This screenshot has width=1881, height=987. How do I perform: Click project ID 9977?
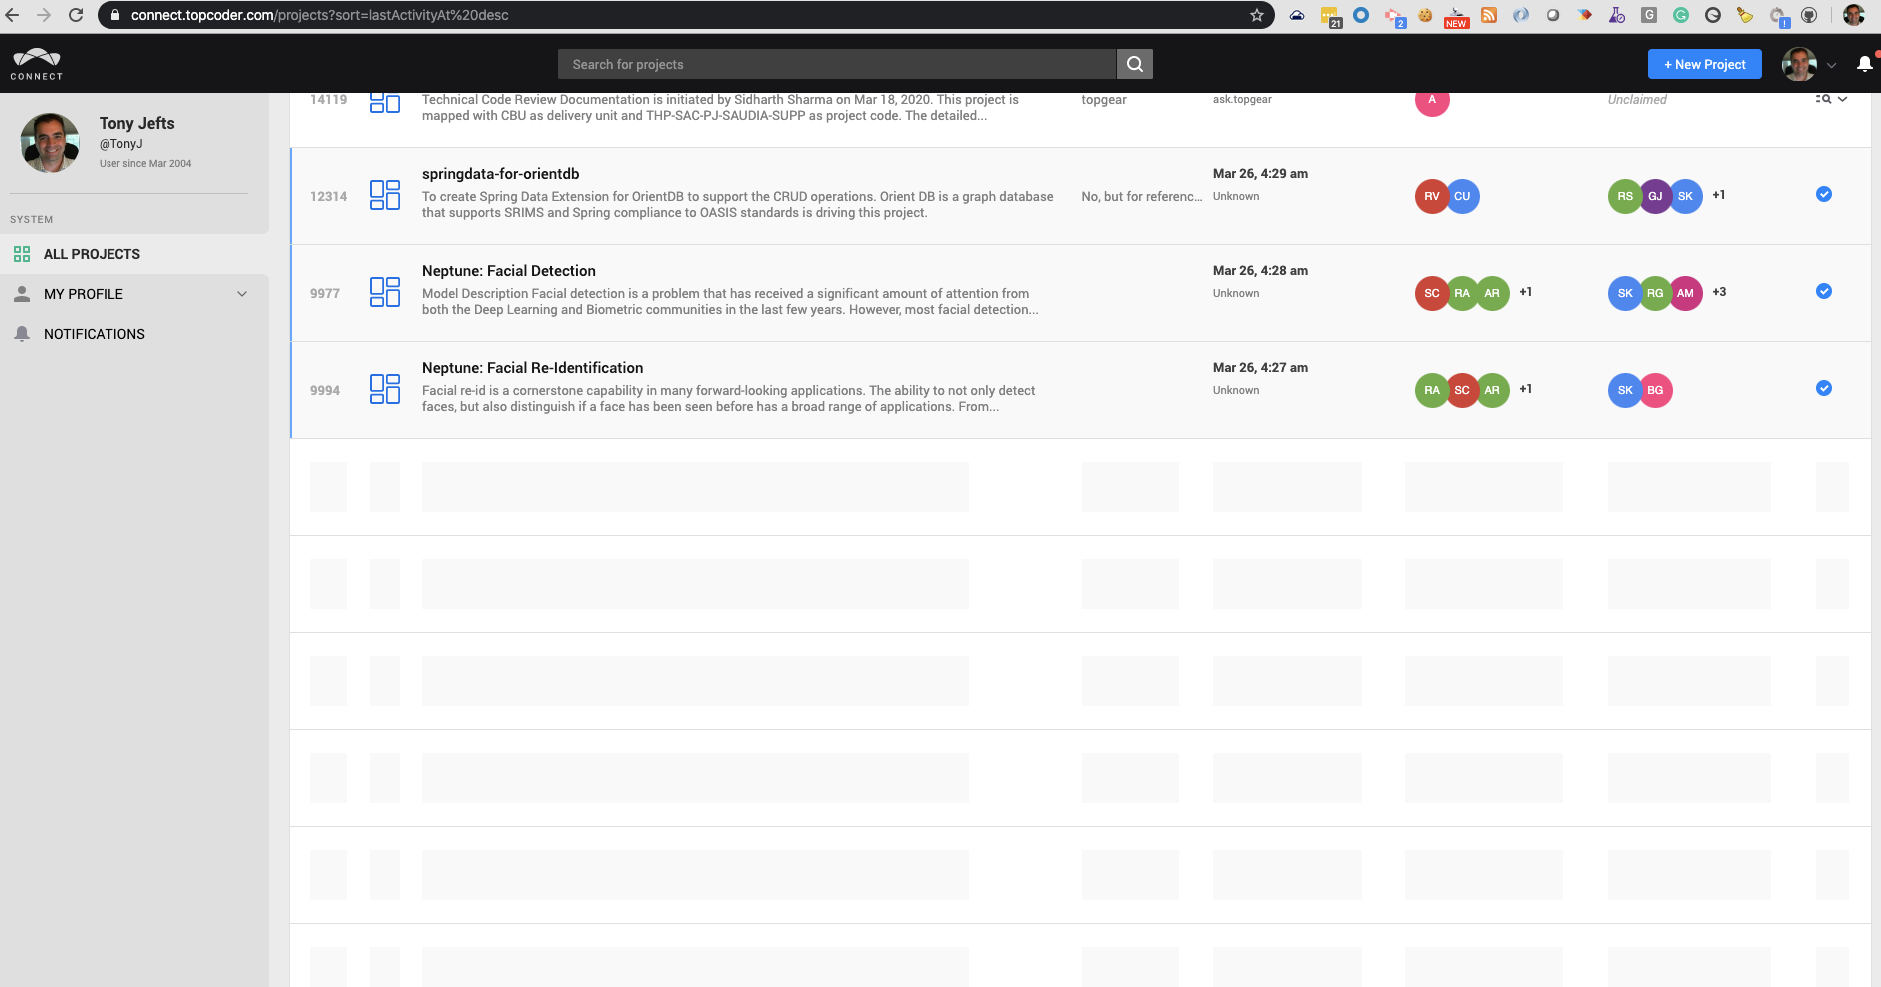(x=325, y=293)
